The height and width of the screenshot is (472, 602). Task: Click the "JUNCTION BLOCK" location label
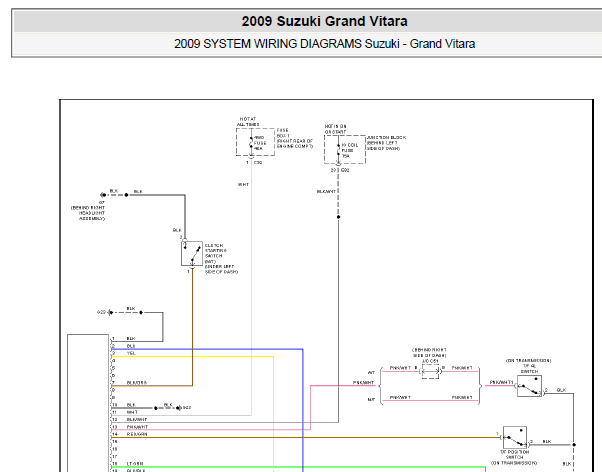[386, 143]
